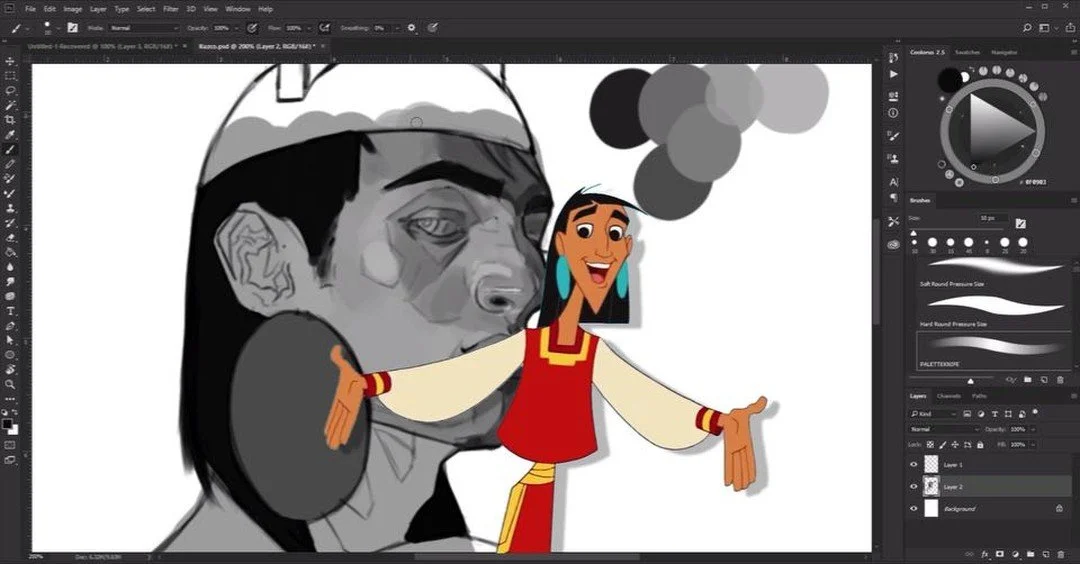Delete layer with Layers panel trash icon
Image resolution: width=1080 pixels, height=564 pixels.
coord(1061,554)
